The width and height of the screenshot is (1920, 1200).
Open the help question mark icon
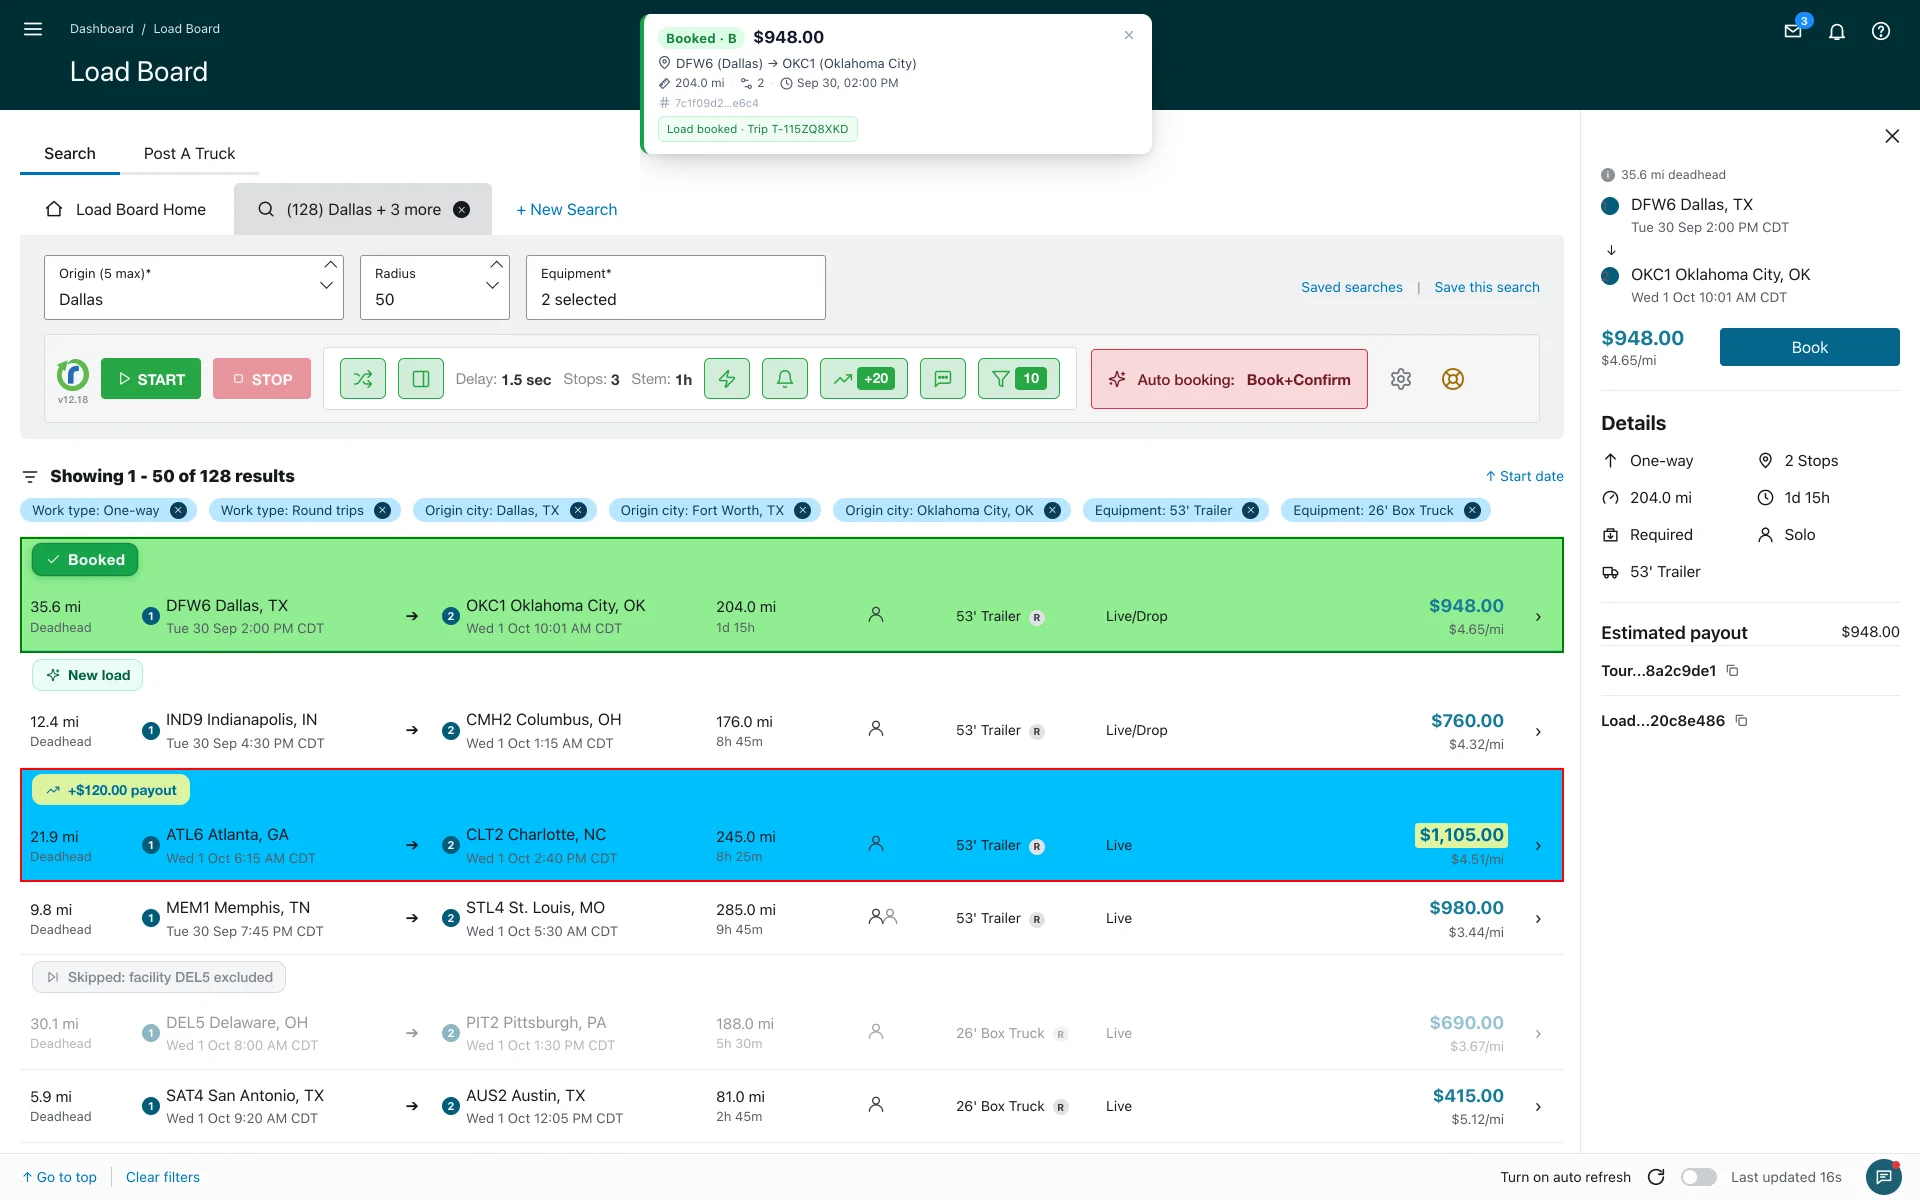point(1881,31)
